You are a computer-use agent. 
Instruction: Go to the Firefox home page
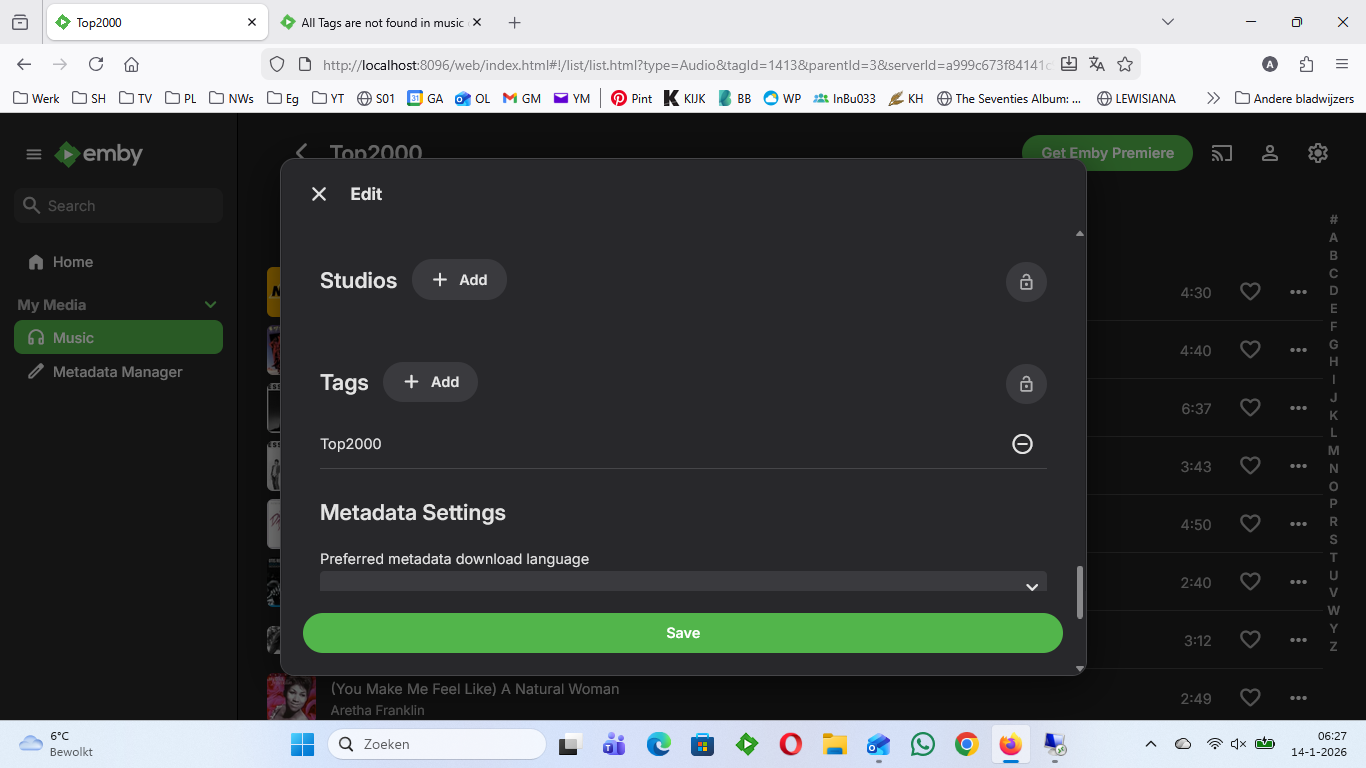pyautogui.click(x=131, y=64)
